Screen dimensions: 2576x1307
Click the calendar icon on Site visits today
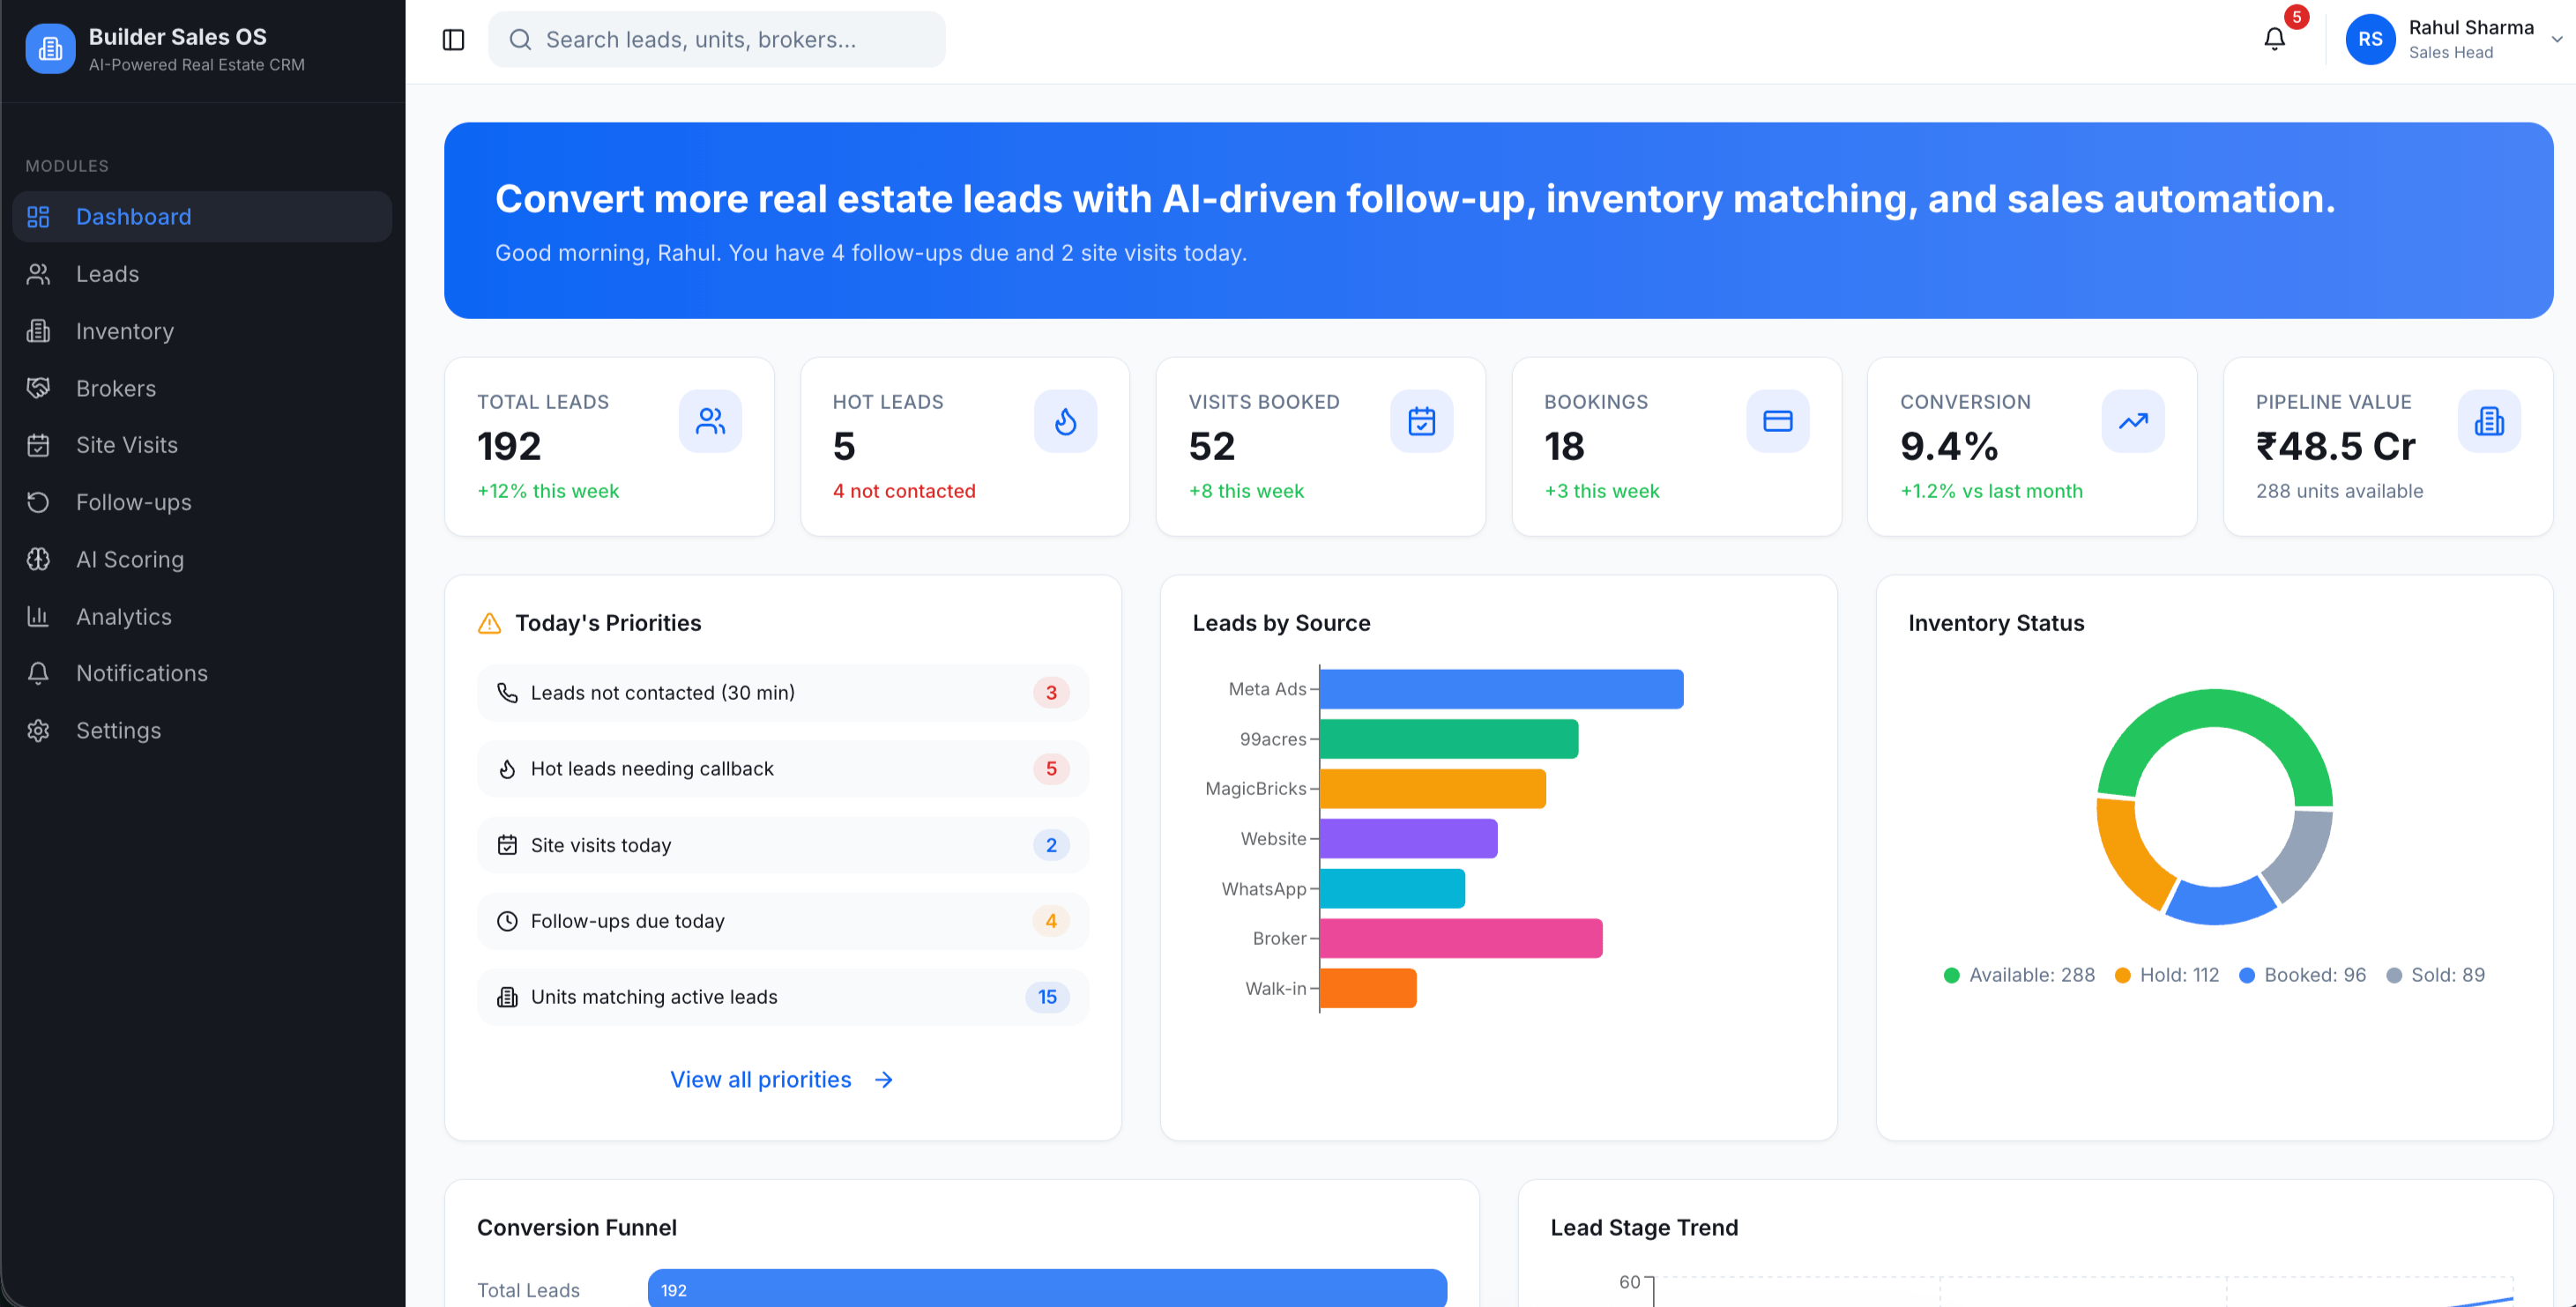click(x=507, y=845)
